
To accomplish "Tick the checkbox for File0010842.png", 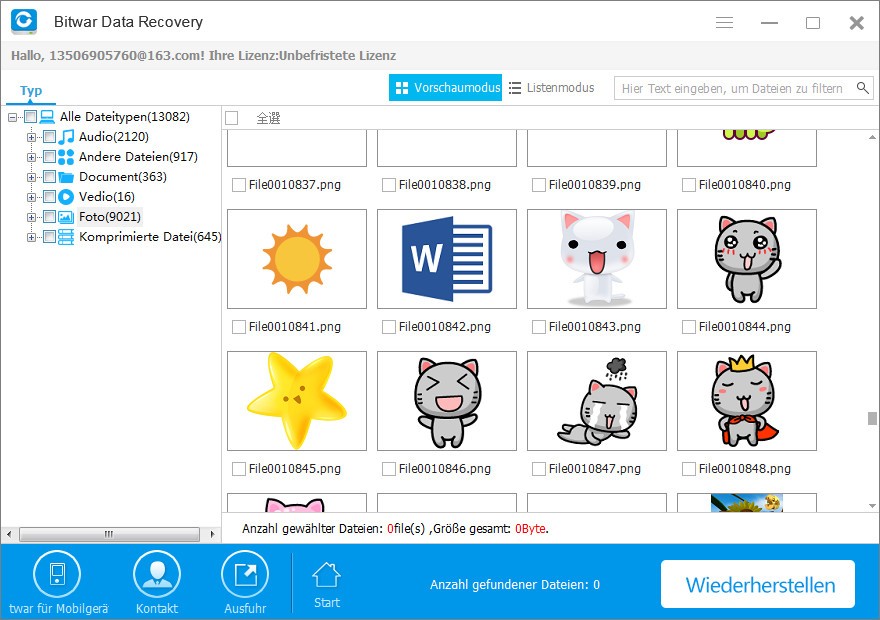I will point(388,327).
